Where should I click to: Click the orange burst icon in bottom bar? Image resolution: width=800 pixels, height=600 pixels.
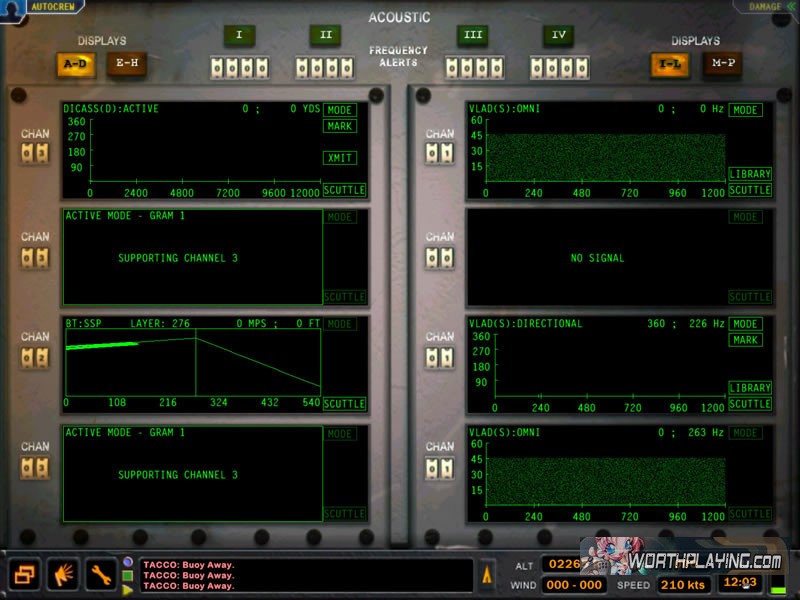tap(63, 575)
